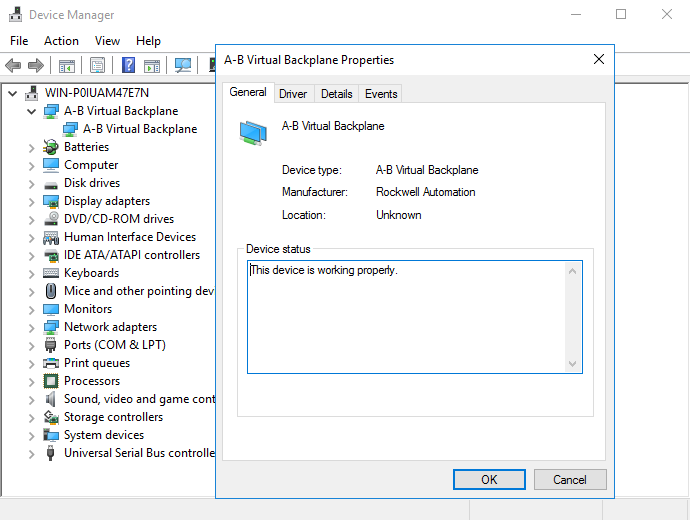Viewport: 690px width, 520px height.
Task: Click the Show/Hide Console Tree icon
Action: [67, 66]
